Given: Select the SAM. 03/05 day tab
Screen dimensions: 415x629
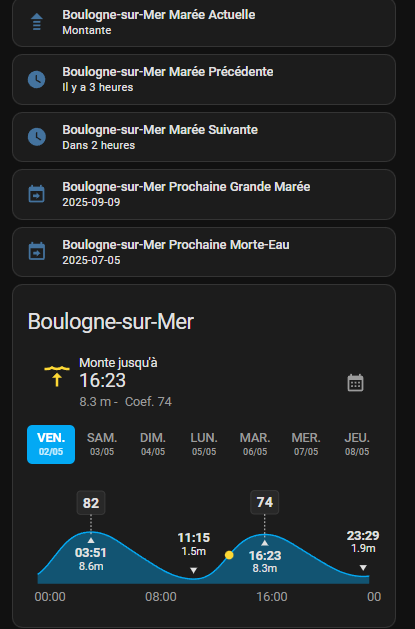Looking at the screenshot, I should tap(102, 444).
